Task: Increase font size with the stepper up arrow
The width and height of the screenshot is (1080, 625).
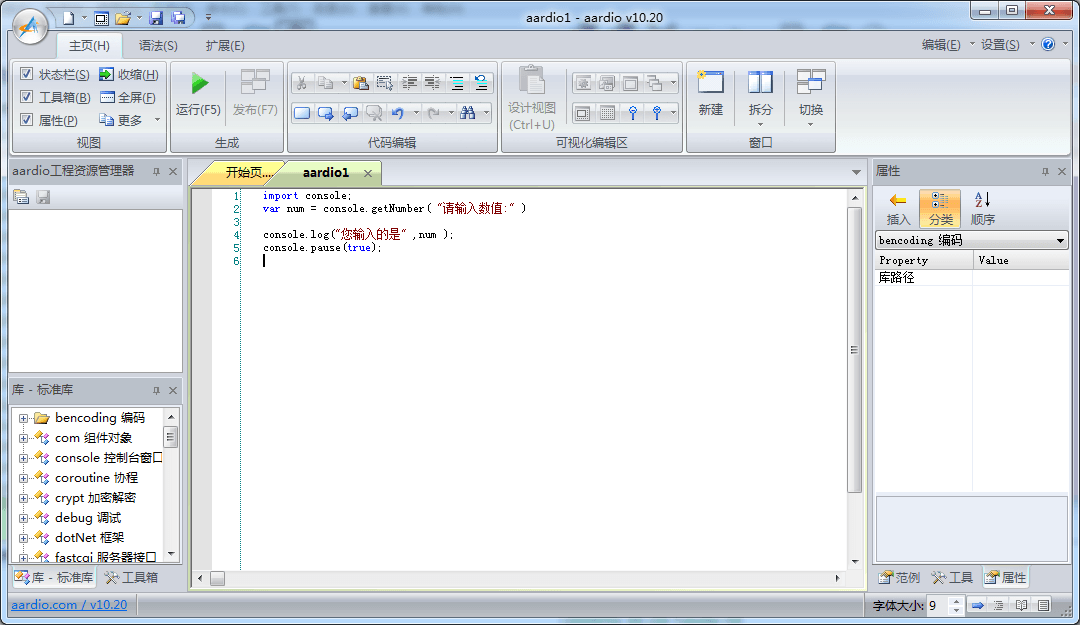Action: (x=956, y=601)
